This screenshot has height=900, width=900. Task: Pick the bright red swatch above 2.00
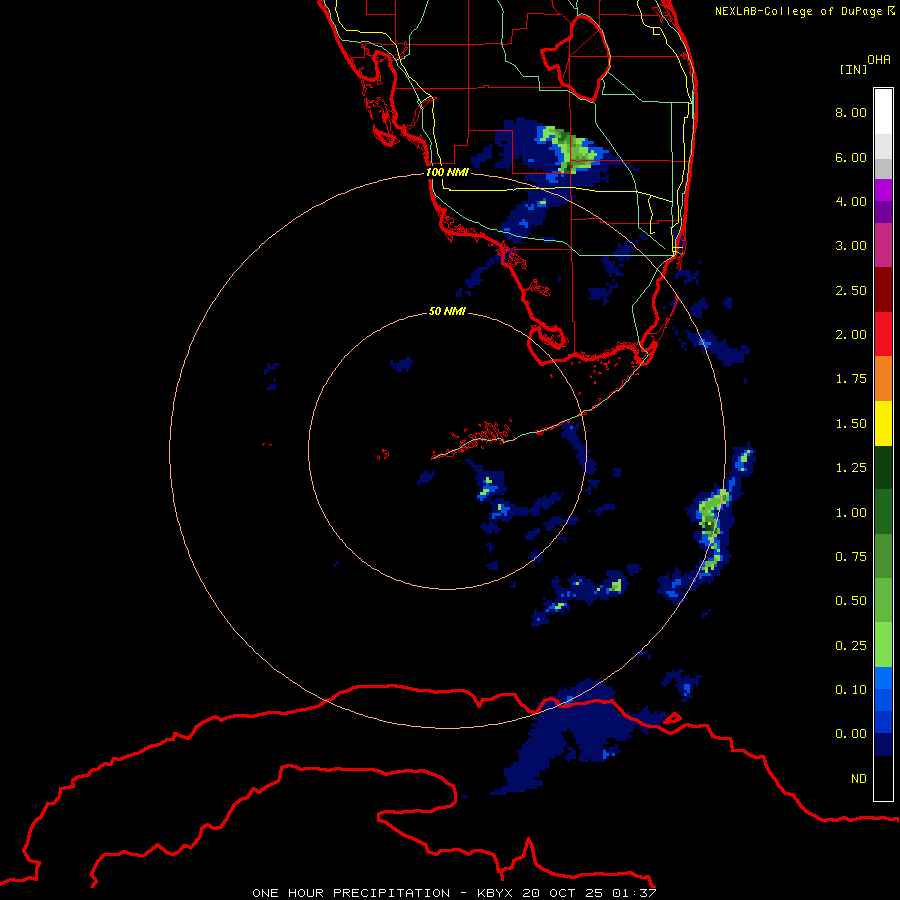pos(883,334)
